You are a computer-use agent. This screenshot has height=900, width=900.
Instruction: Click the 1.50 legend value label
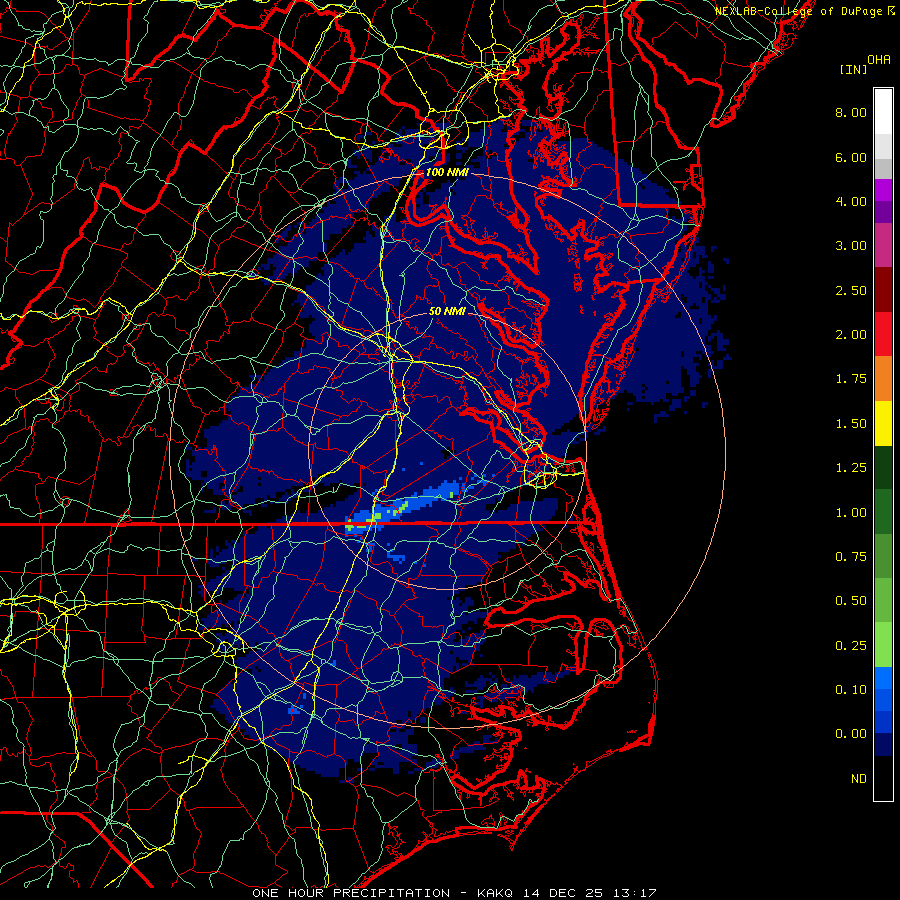tap(851, 424)
